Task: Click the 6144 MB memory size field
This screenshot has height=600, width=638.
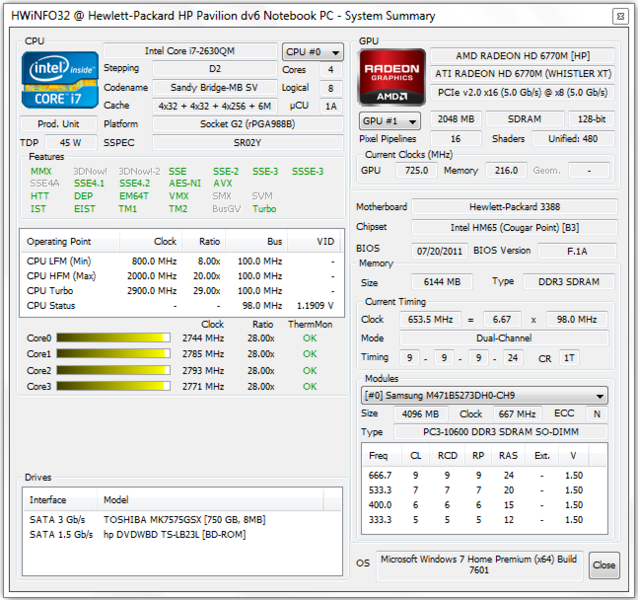Action: [x=442, y=281]
